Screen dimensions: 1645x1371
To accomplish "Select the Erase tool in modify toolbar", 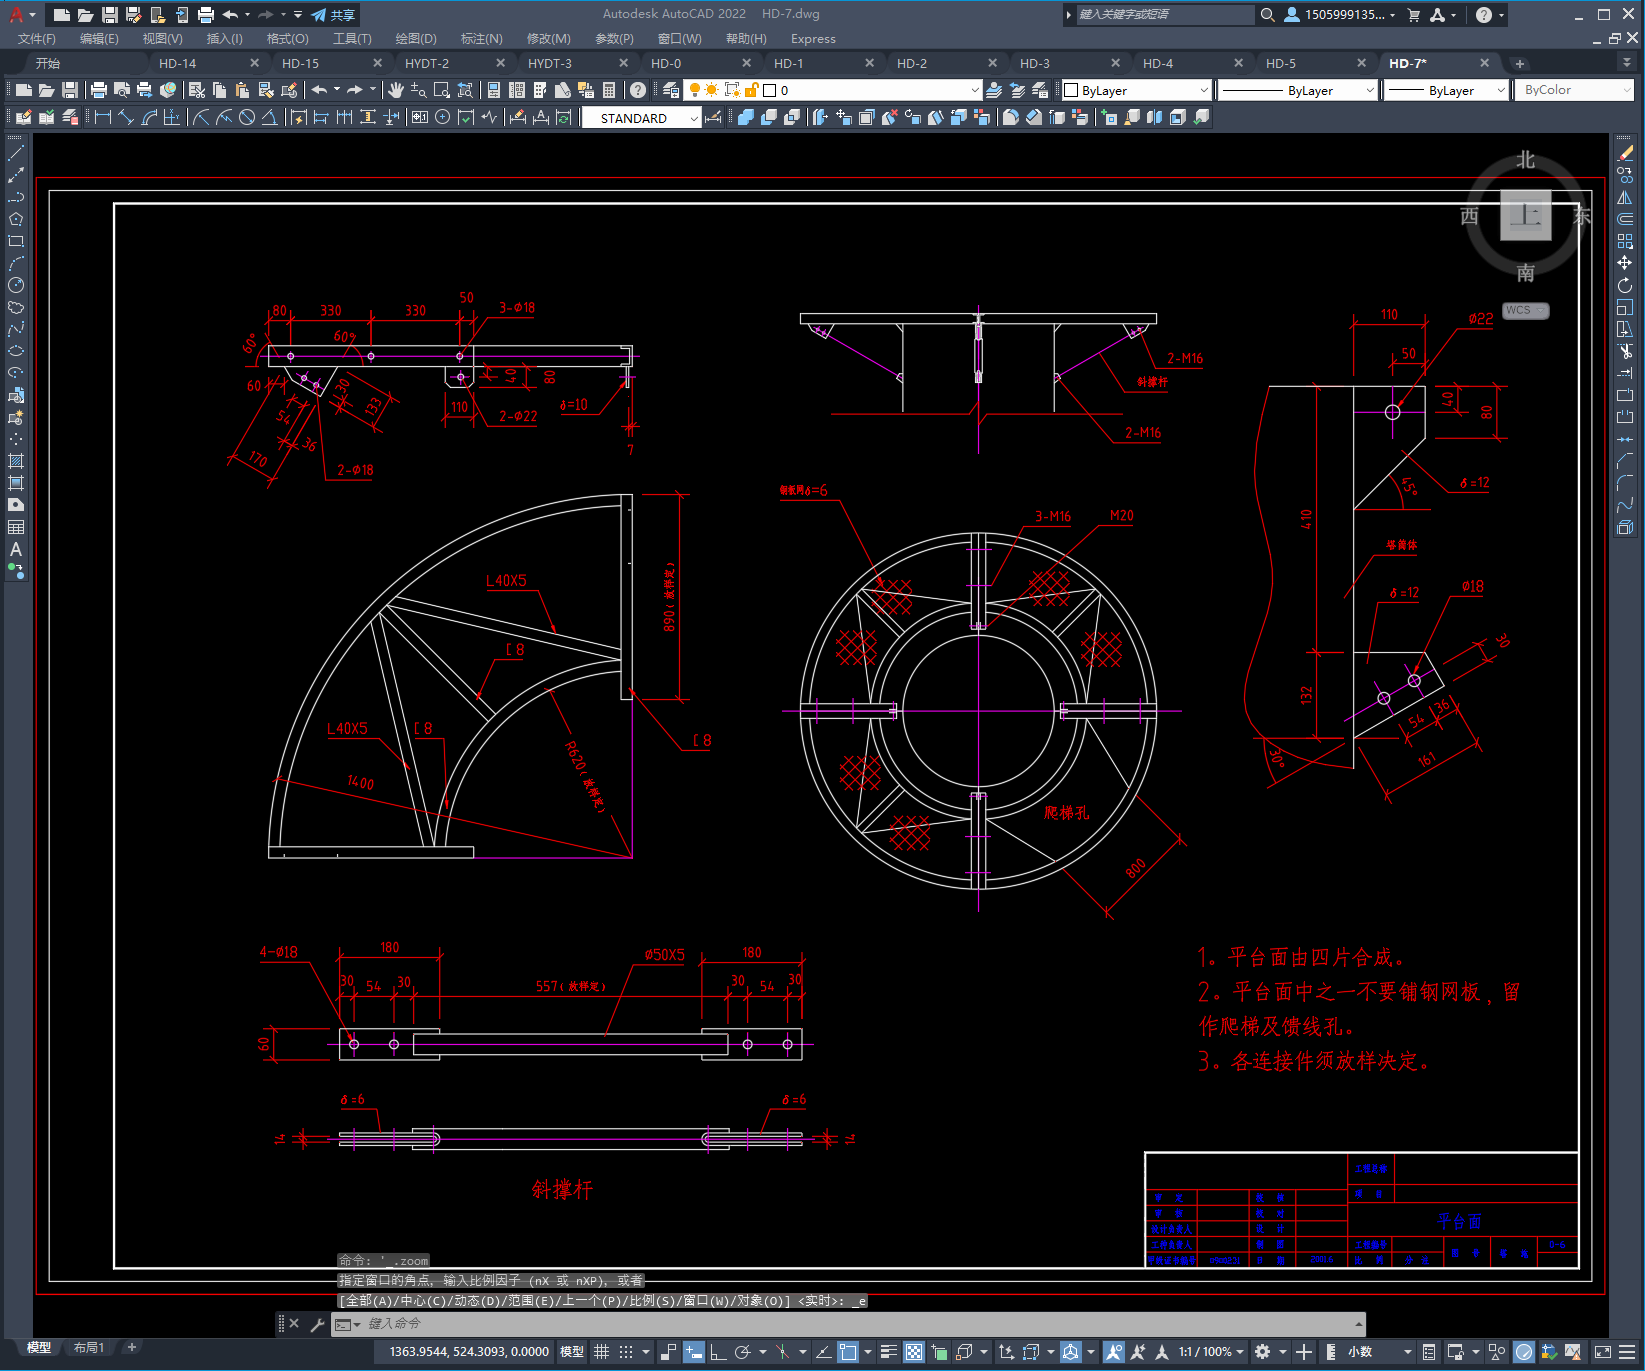I will click(x=1625, y=153).
